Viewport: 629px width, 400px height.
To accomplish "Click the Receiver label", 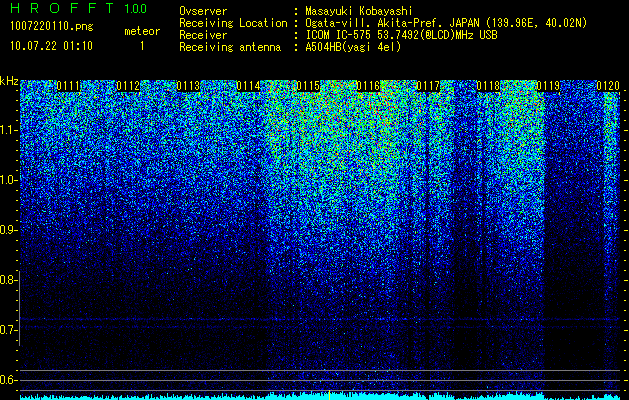I will tap(203, 35).
